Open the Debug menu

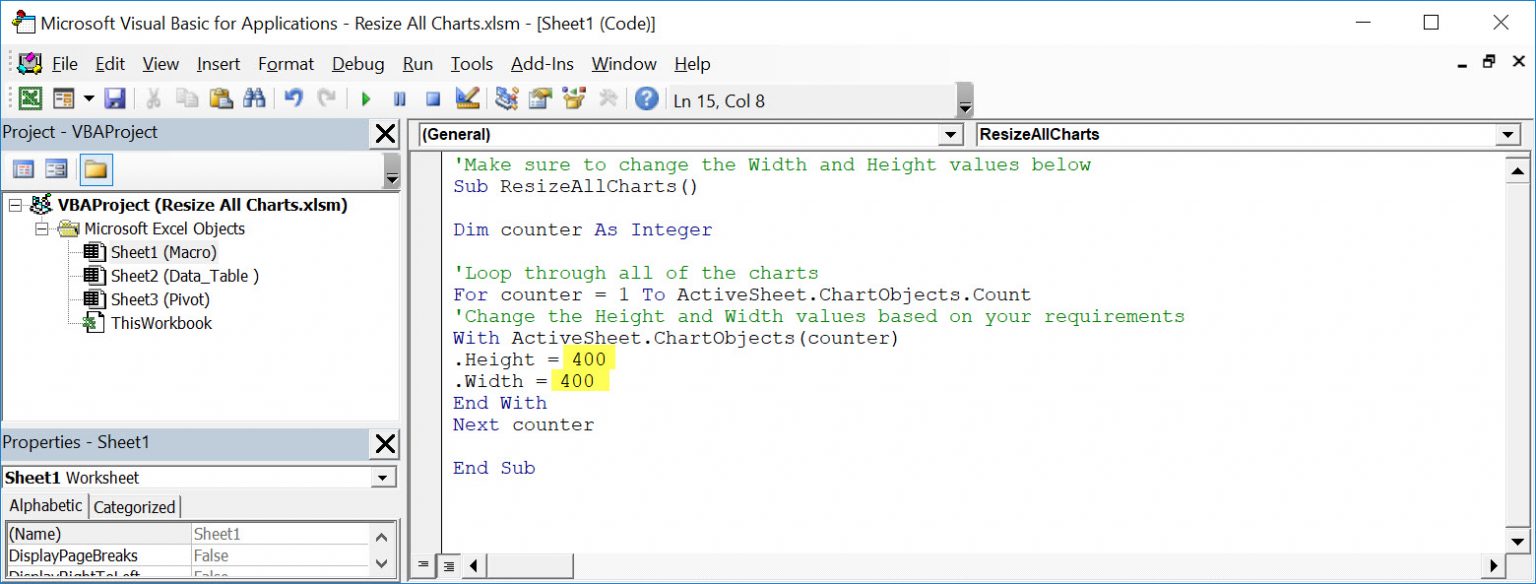coord(358,64)
